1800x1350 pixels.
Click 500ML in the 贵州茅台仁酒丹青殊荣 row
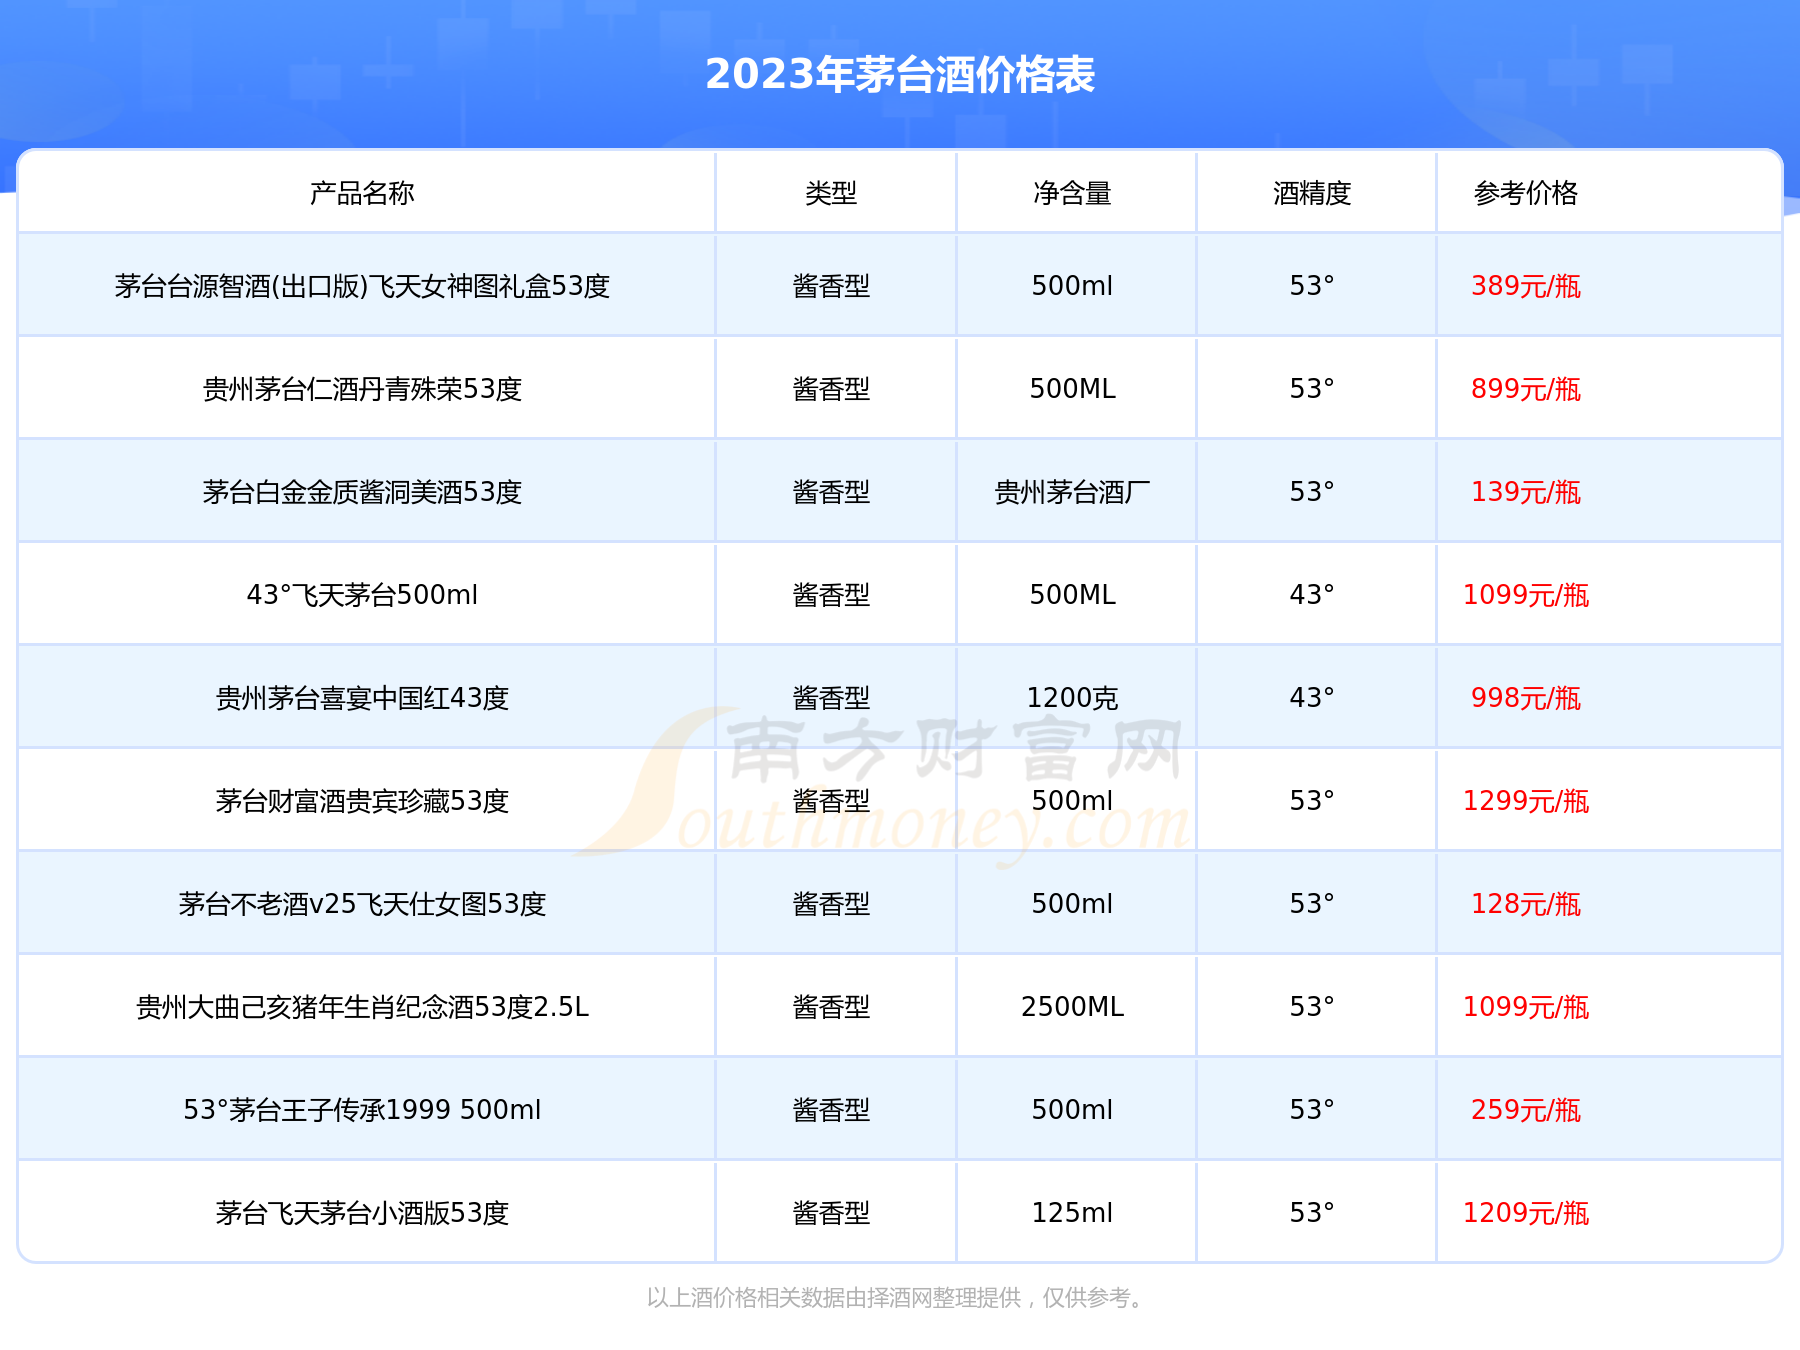tap(1072, 390)
